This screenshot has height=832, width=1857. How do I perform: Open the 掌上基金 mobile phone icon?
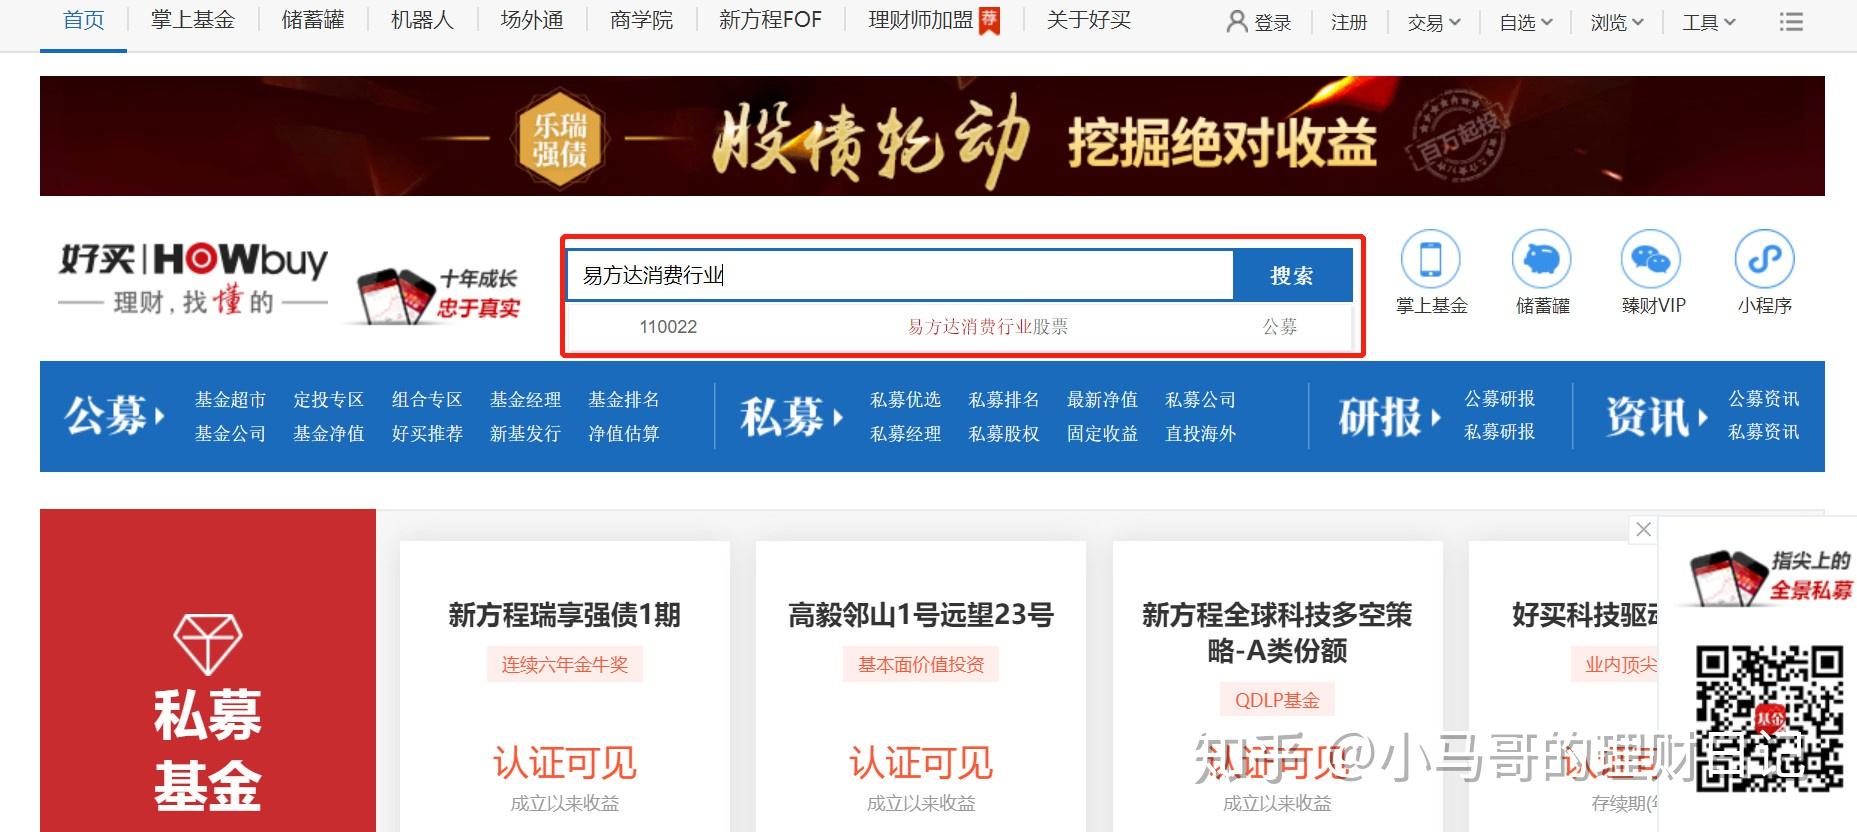click(1431, 259)
